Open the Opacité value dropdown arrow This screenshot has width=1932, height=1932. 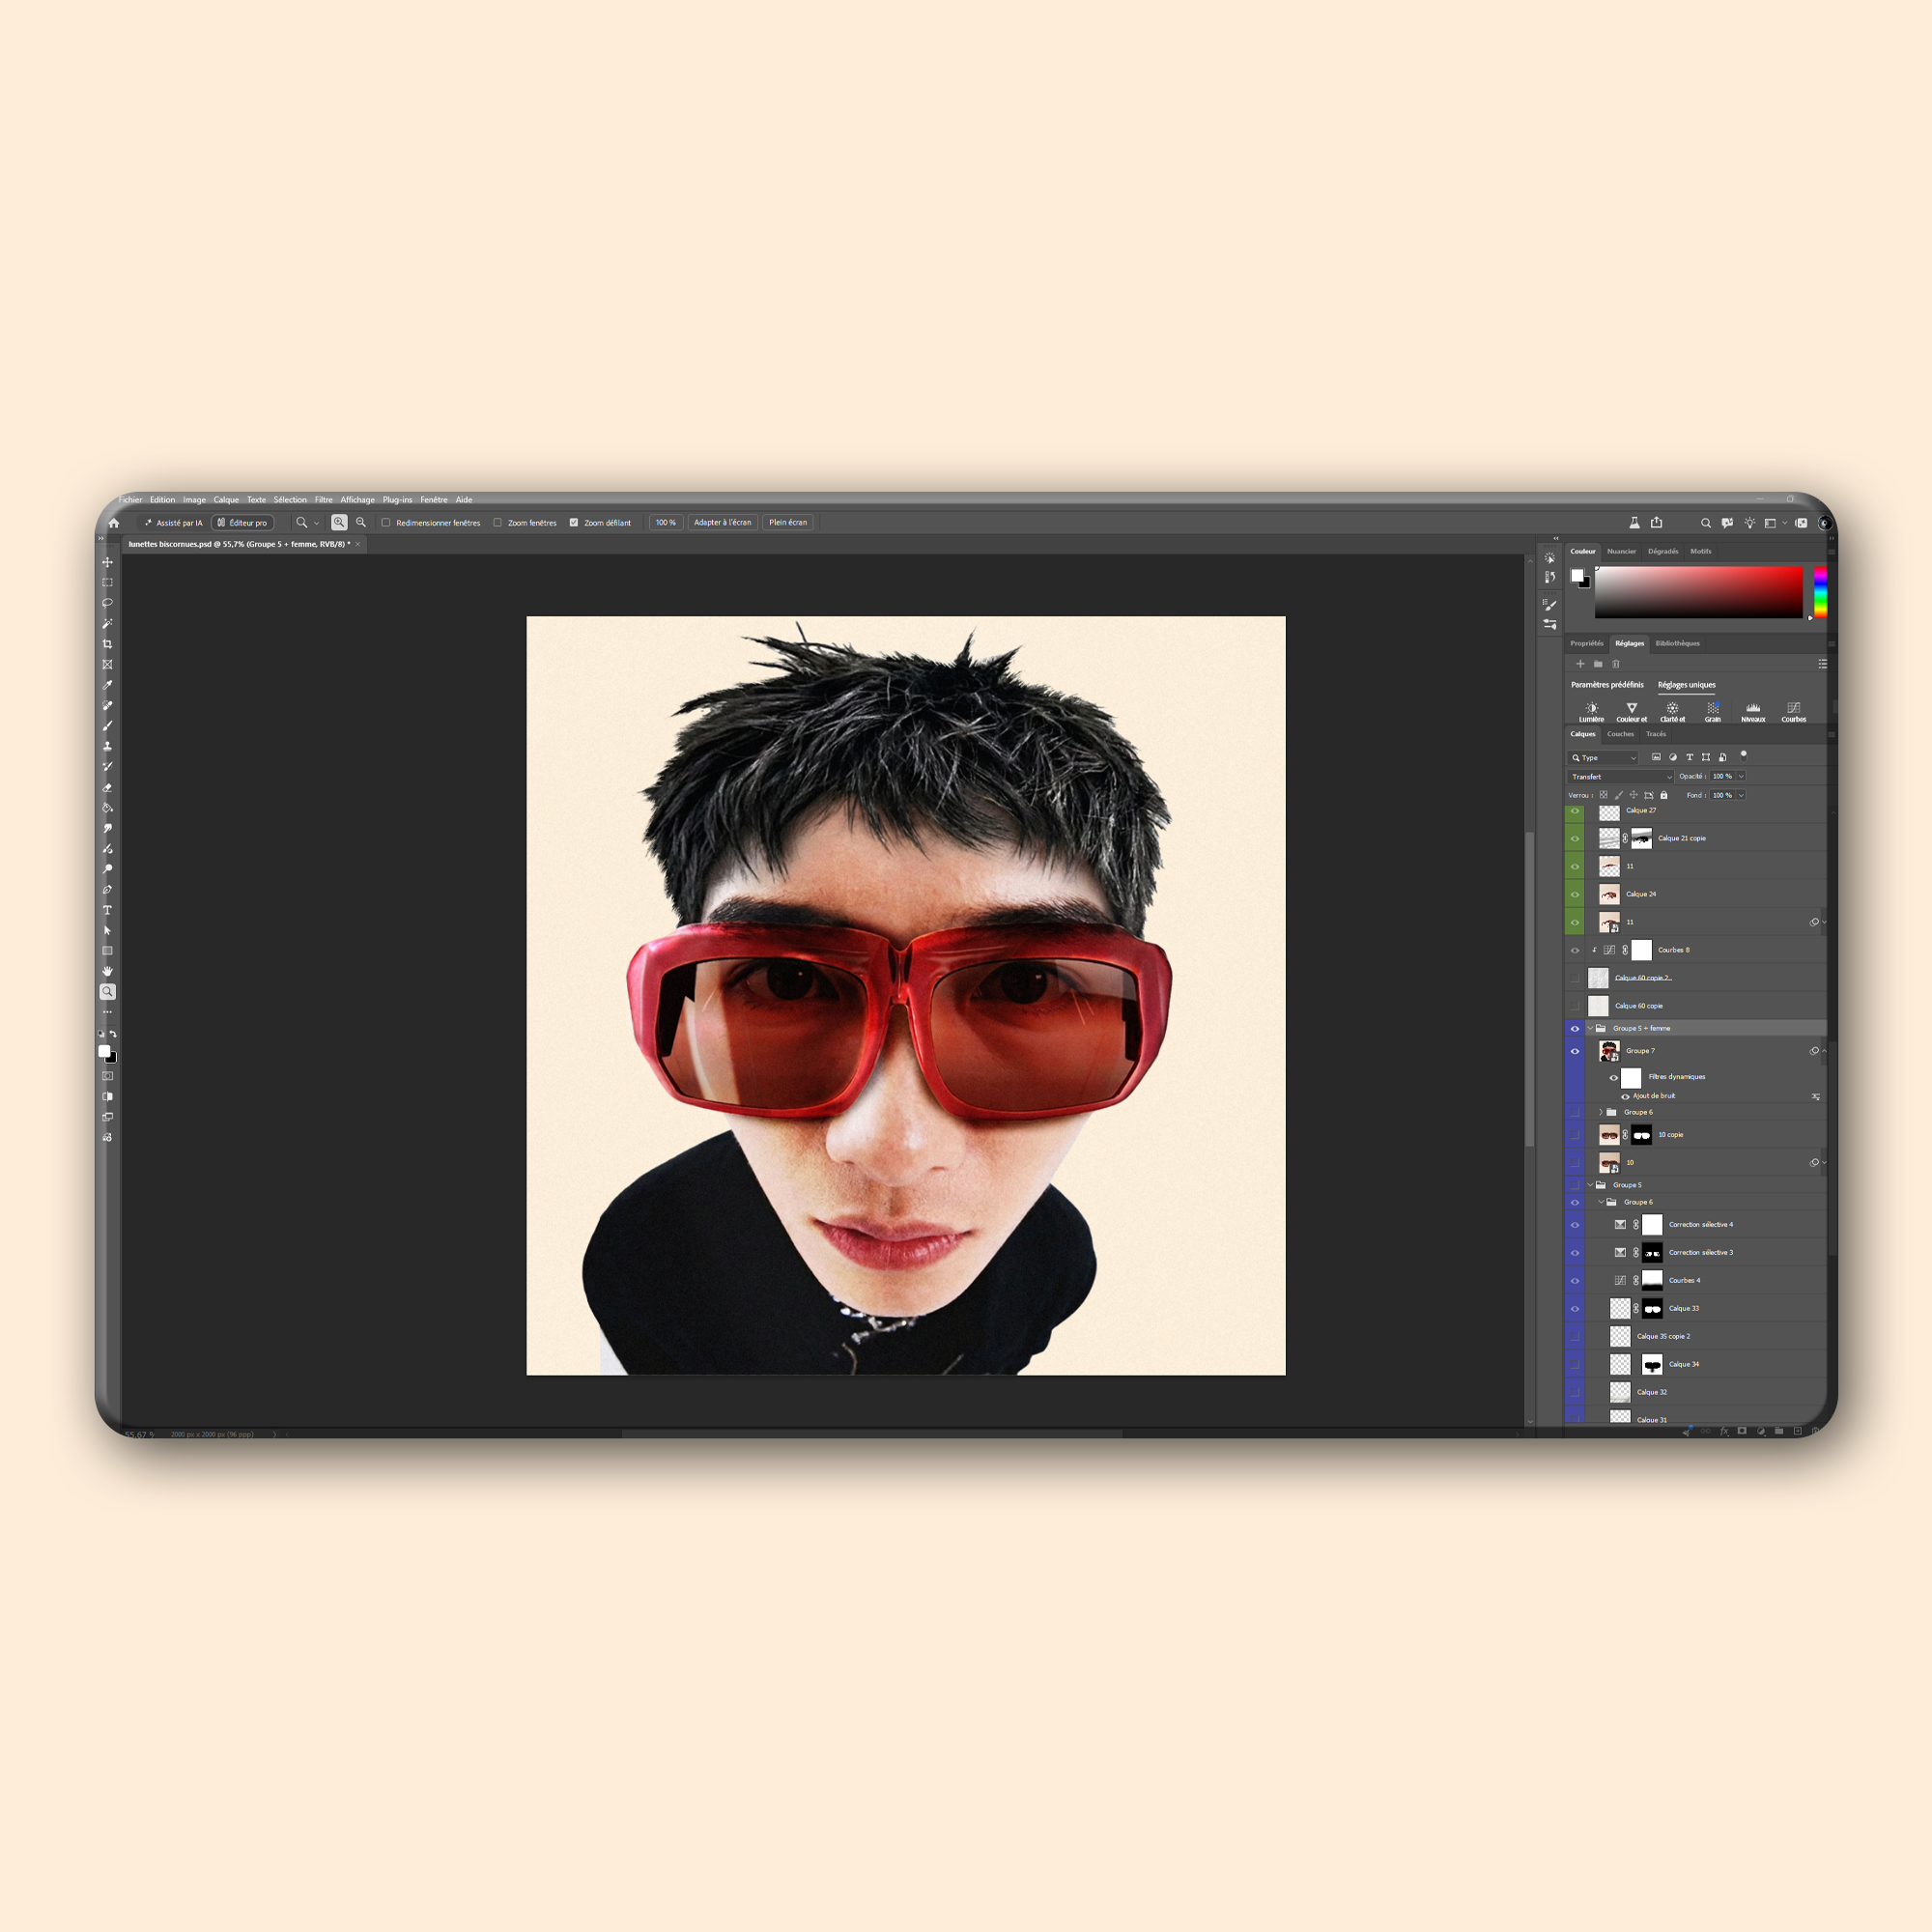coord(1741,776)
